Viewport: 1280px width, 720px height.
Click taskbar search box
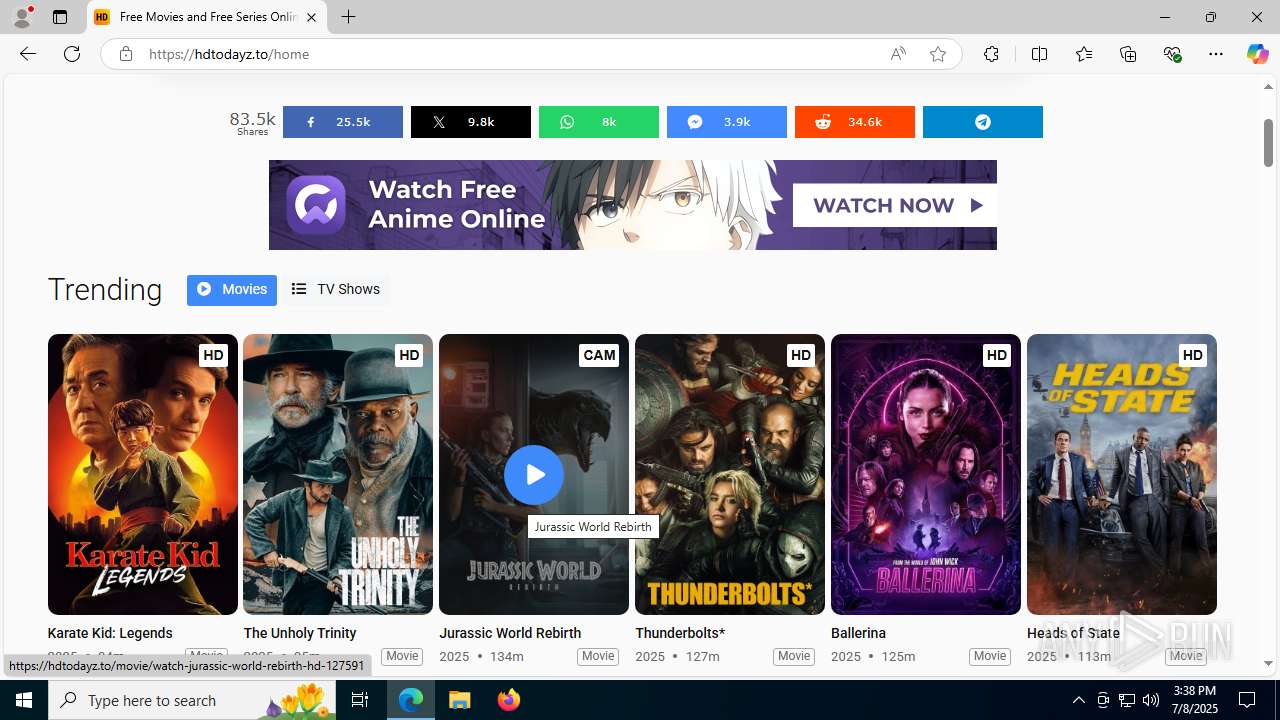192,700
